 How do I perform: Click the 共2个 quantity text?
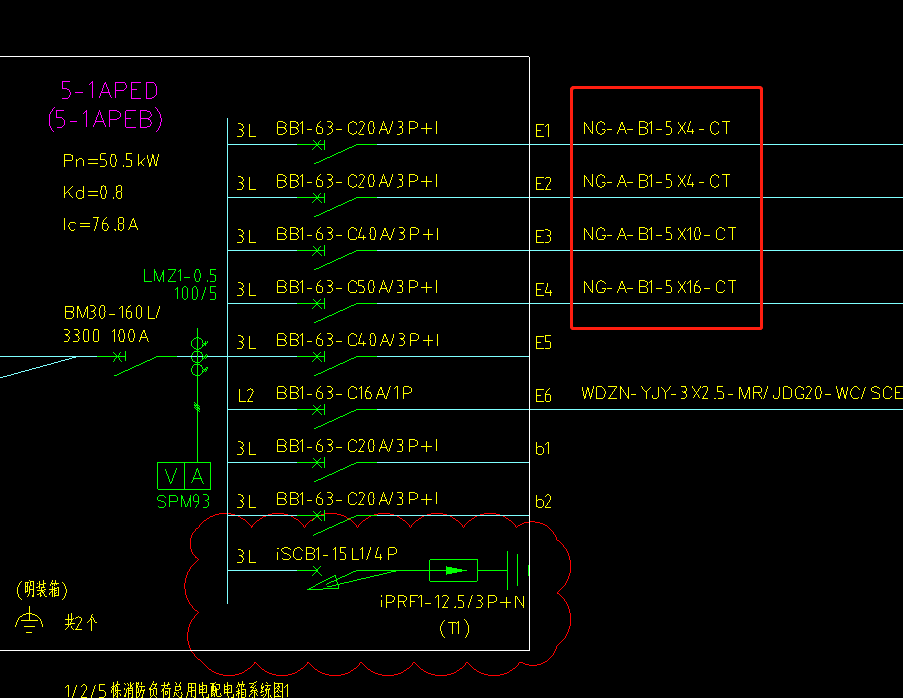click(81, 622)
